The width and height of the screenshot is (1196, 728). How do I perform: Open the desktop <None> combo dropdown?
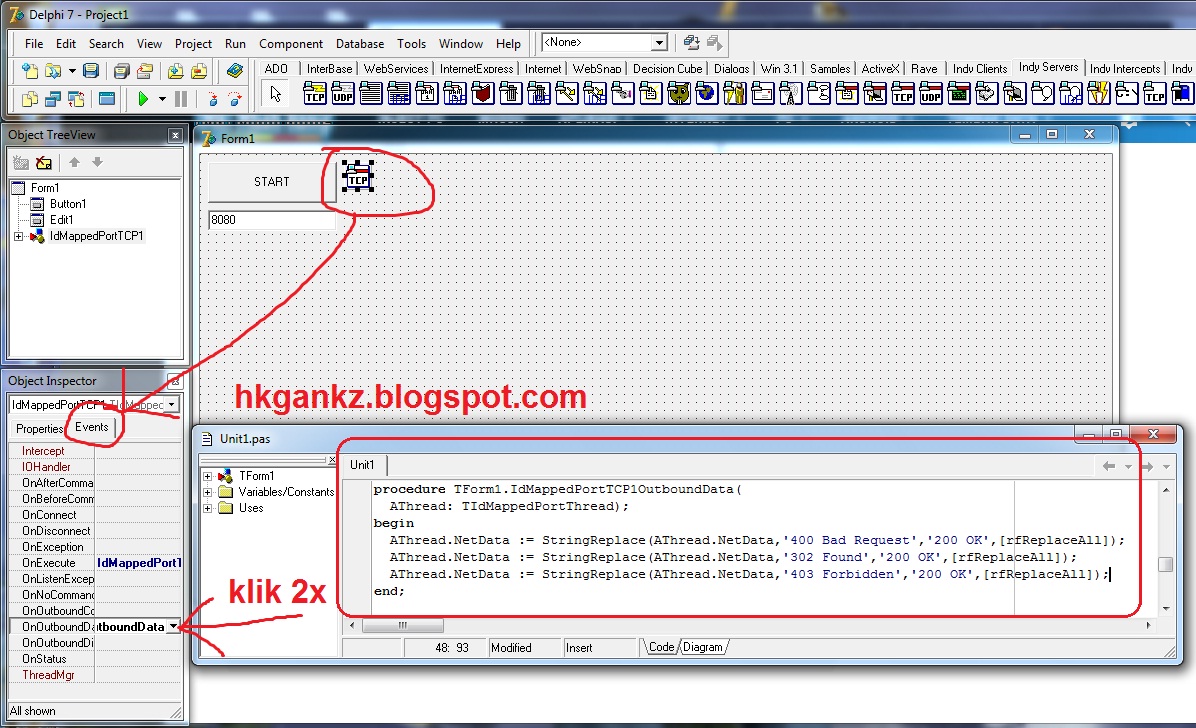coord(659,43)
